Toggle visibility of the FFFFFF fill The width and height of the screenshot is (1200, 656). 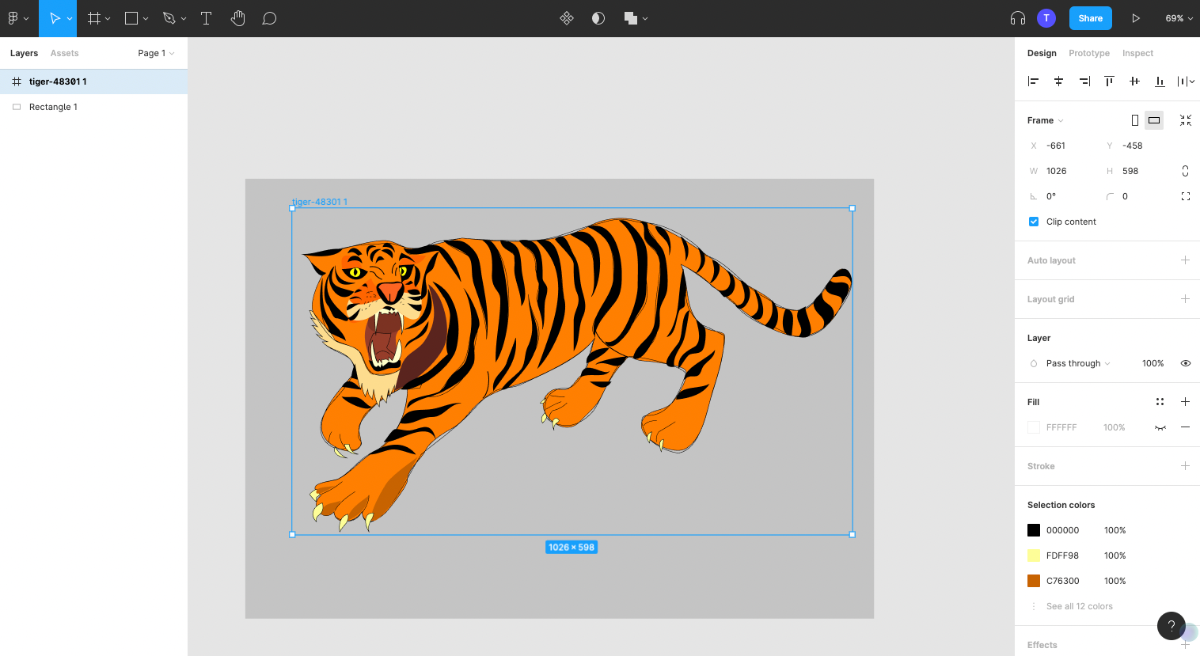click(1160, 427)
